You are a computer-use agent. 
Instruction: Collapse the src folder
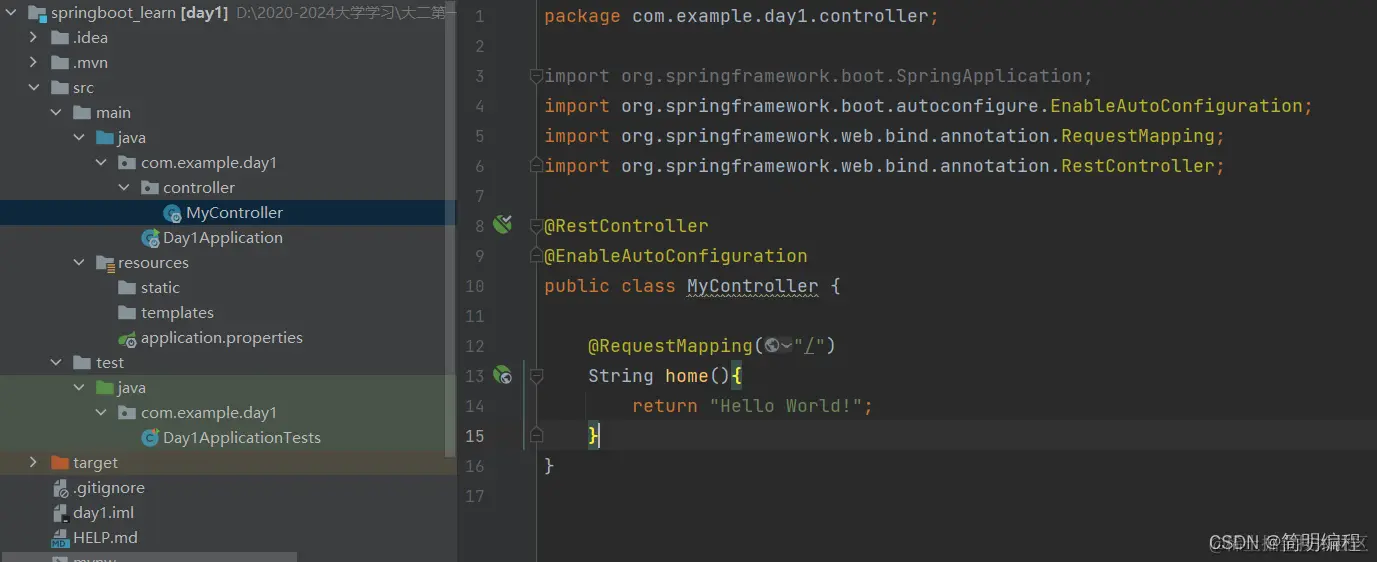coord(33,88)
